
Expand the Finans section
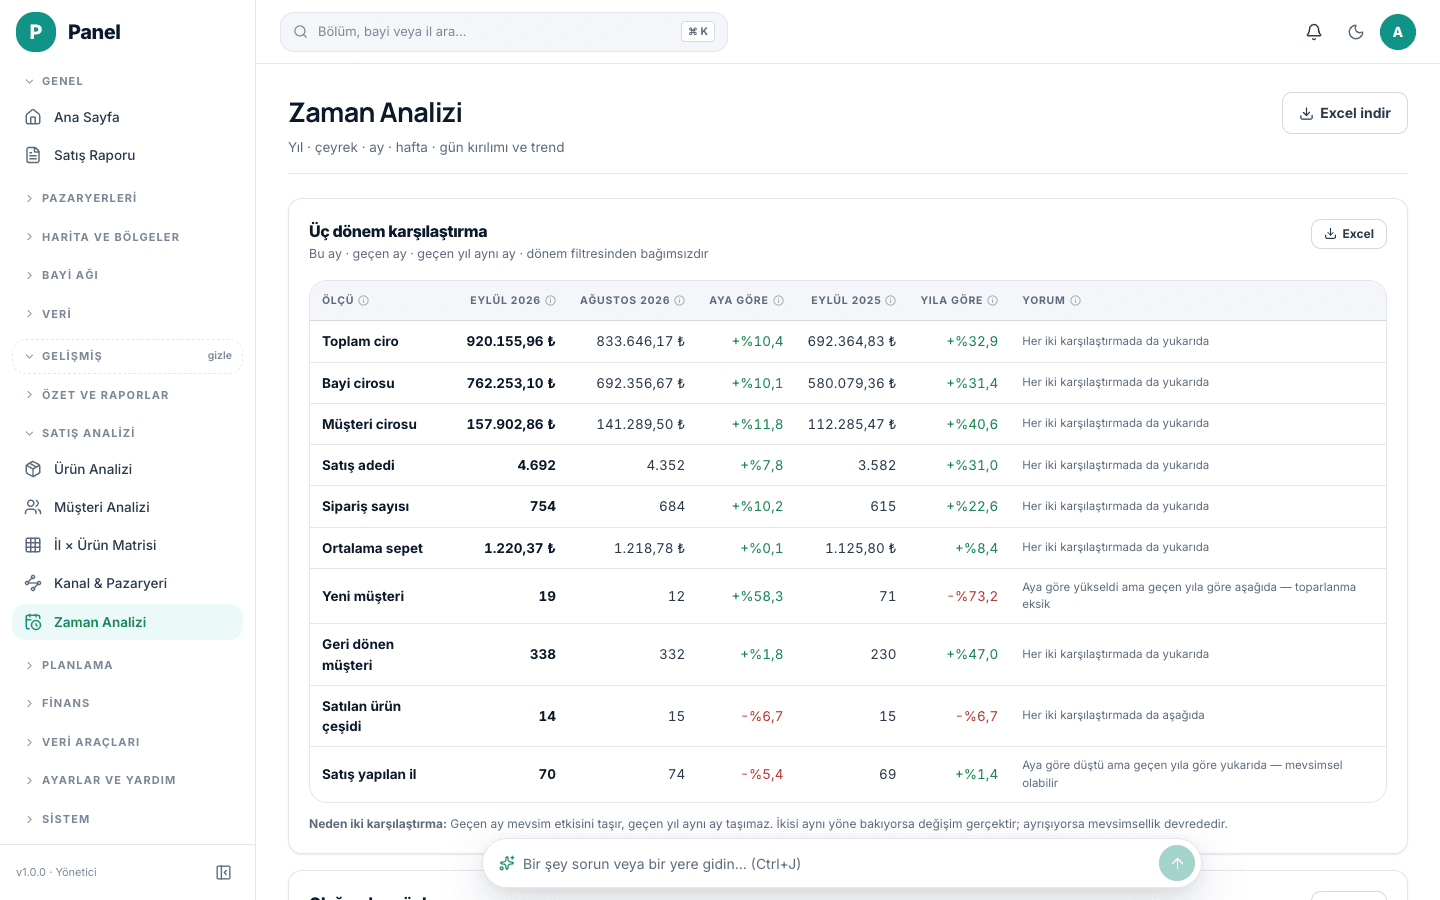point(127,703)
